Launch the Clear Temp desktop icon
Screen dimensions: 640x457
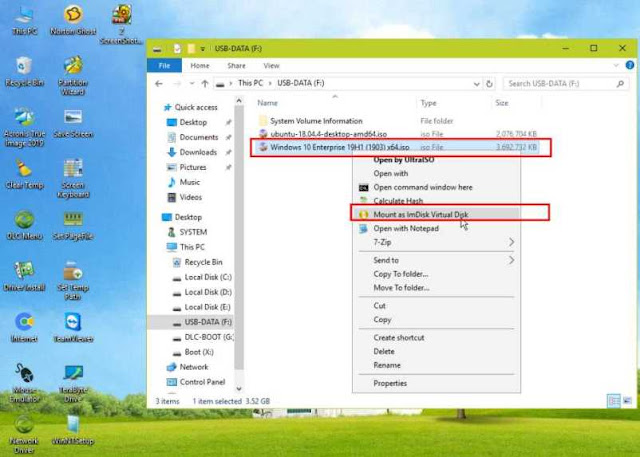(x=24, y=175)
